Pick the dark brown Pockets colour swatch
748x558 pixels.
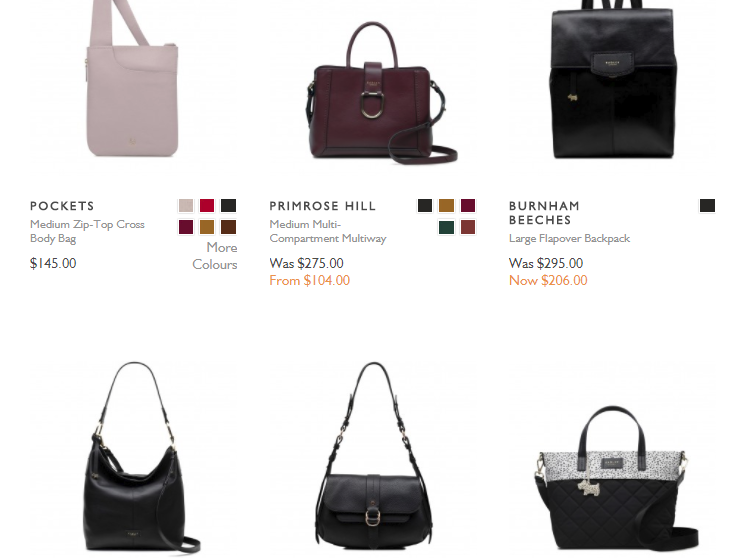[229, 227]
